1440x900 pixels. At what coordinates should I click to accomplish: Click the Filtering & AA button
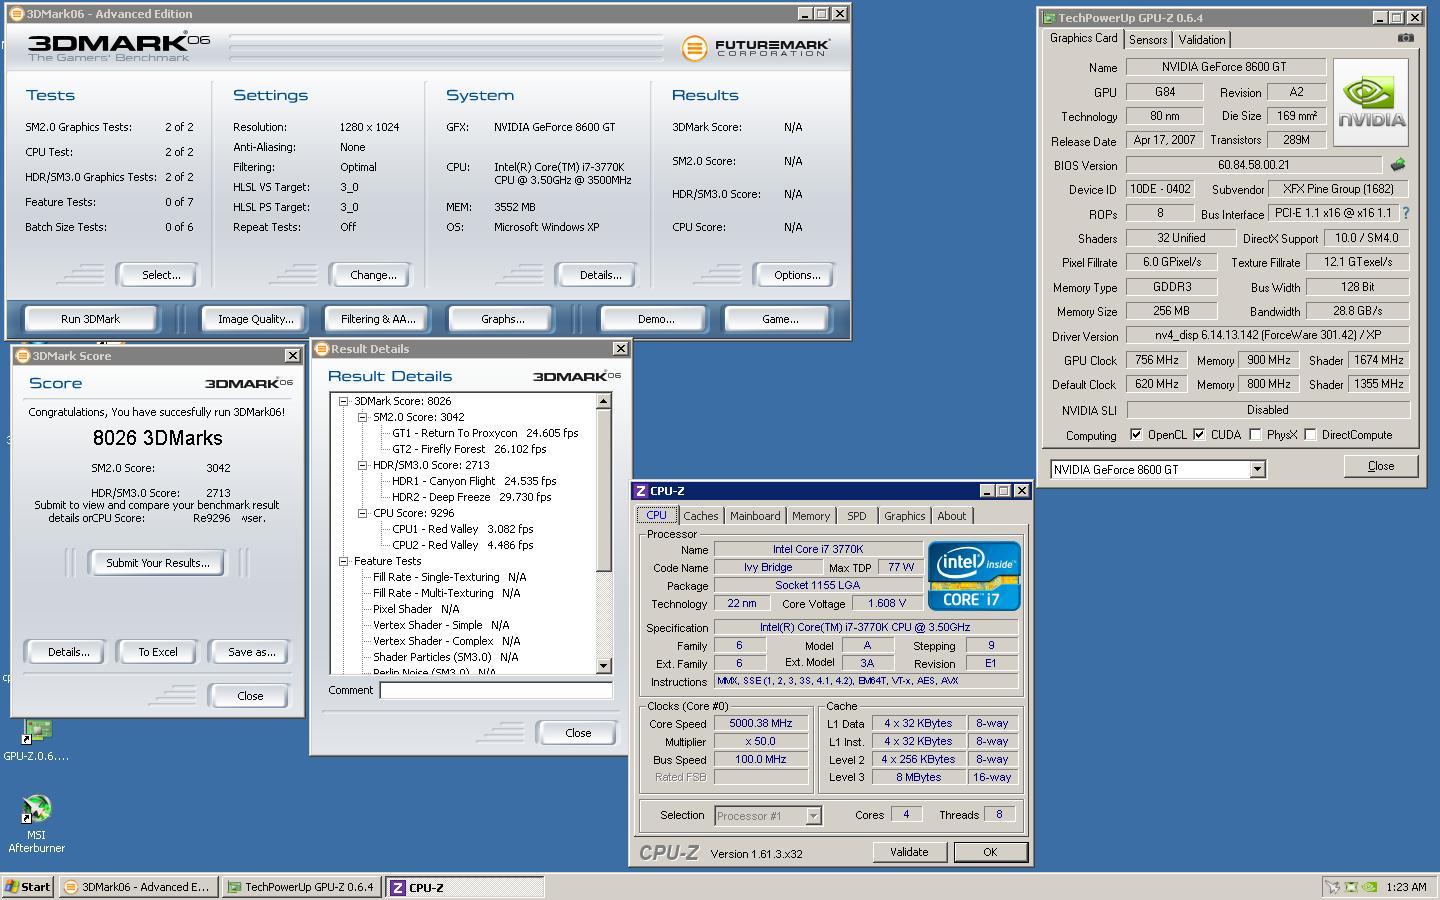pyautogui.click(x=378, y=319)
